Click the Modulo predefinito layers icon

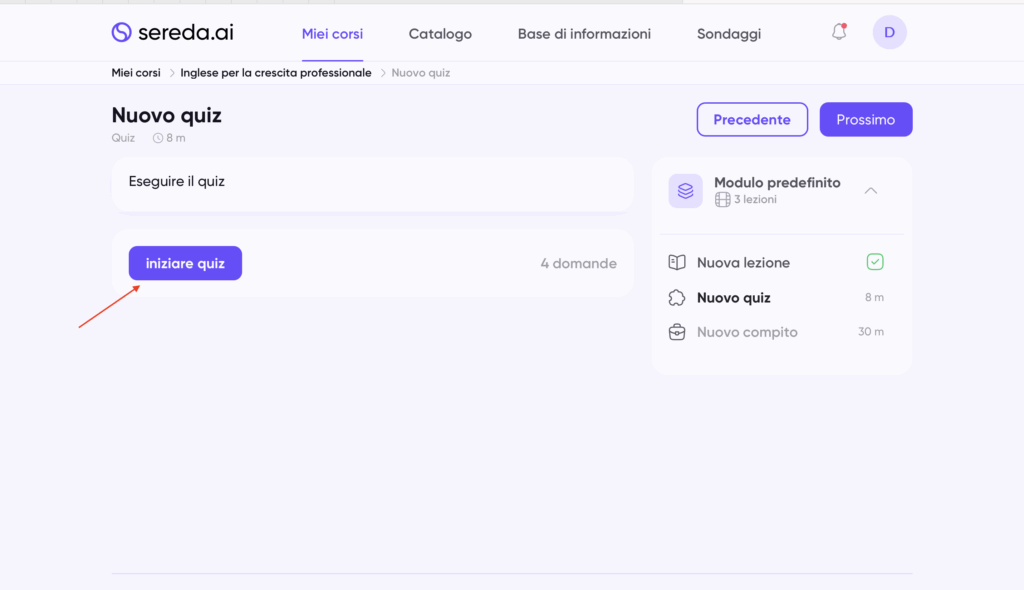point(685,191)
